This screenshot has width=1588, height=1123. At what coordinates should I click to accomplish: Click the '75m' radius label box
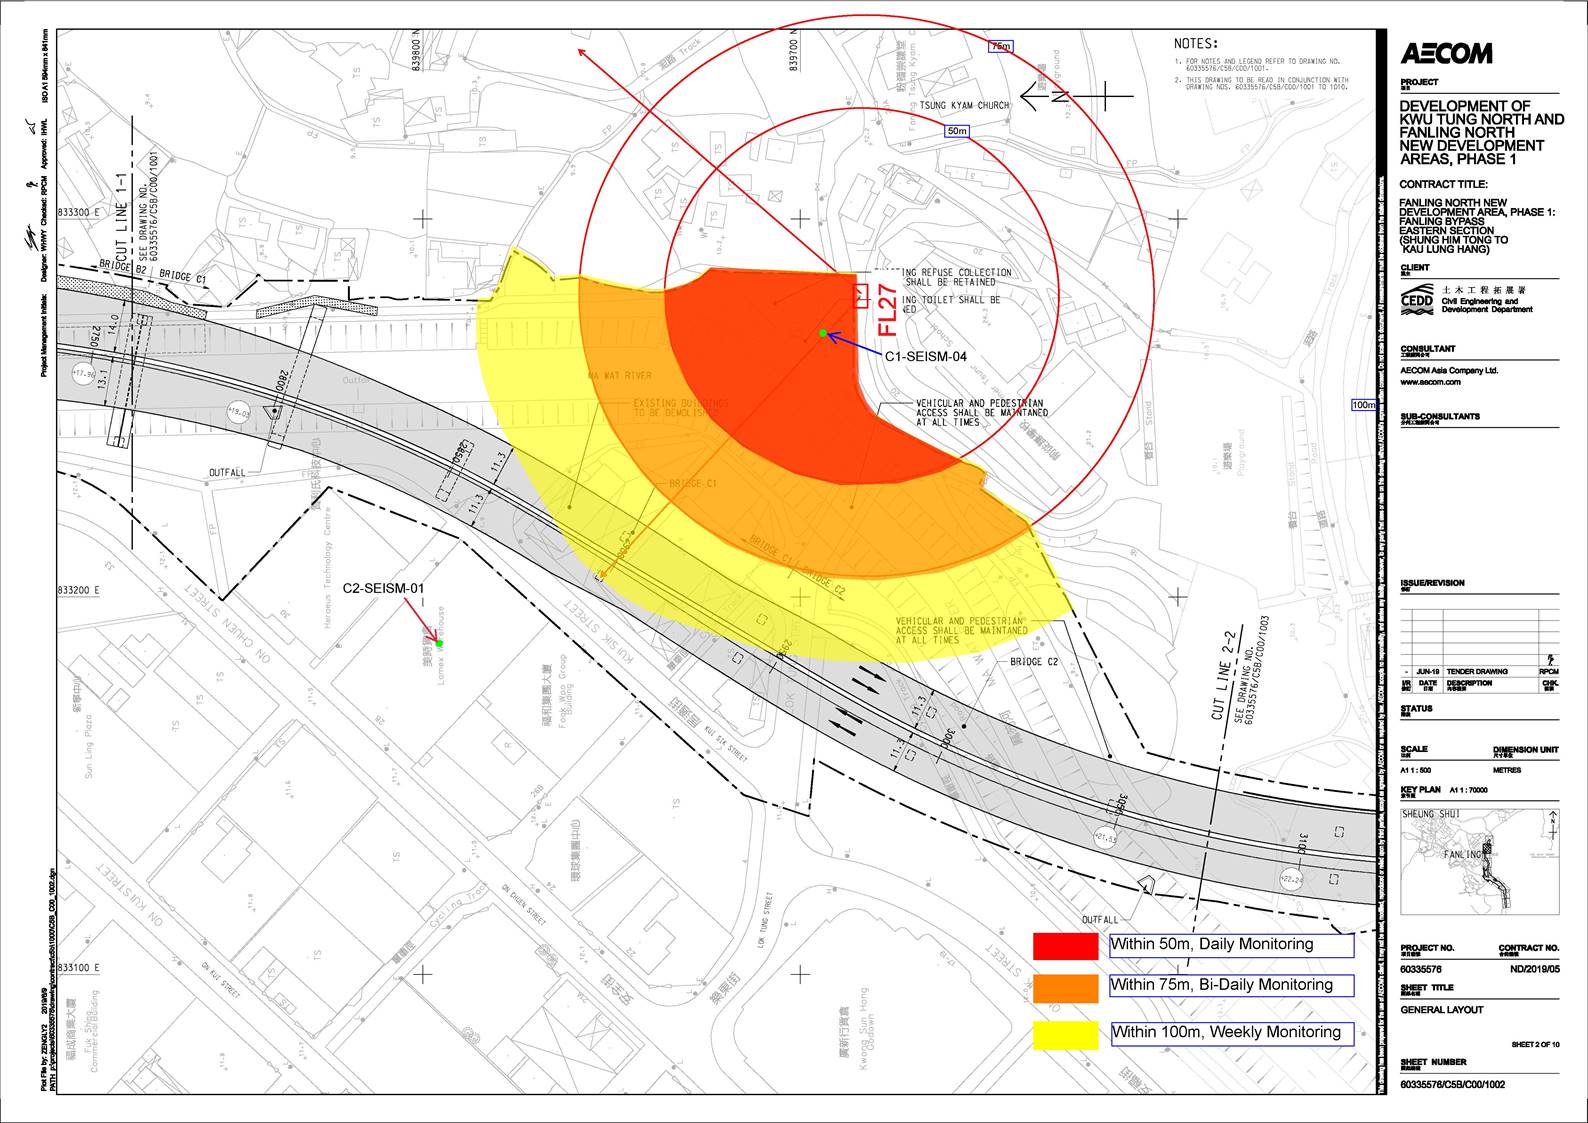pyautogui.click(x=1000, y=47)
